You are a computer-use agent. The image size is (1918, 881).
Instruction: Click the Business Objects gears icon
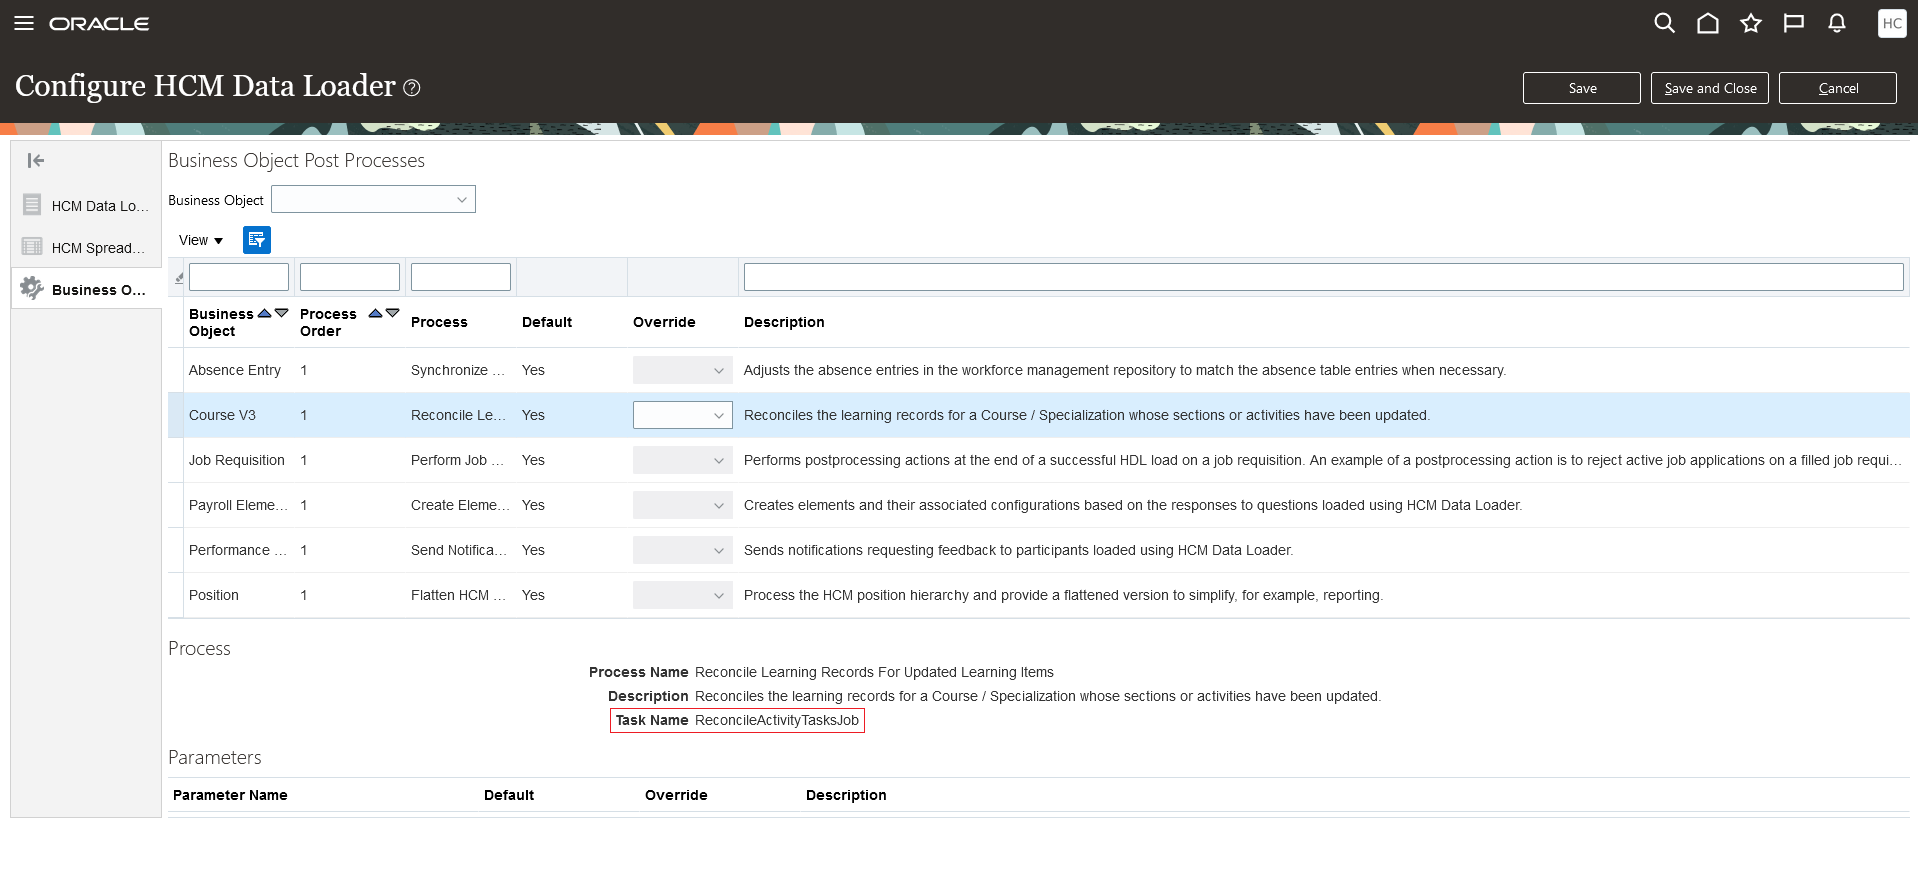32,288
